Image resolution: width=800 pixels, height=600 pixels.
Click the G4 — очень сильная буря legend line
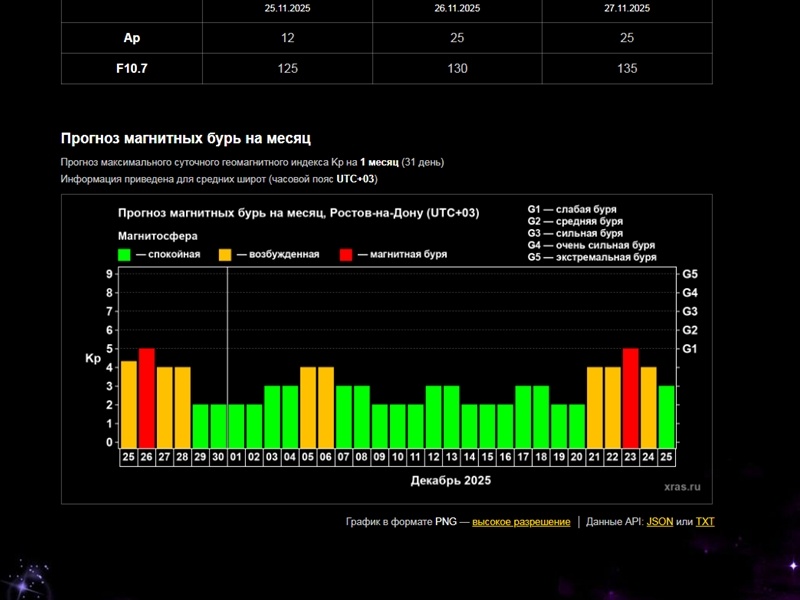[x=591, y=245]
